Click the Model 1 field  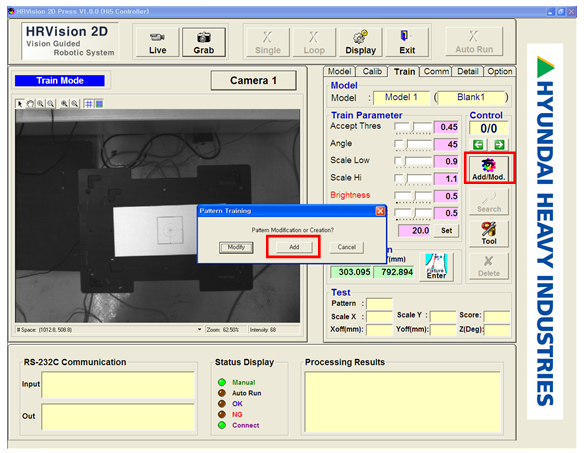tap(402, 98)
